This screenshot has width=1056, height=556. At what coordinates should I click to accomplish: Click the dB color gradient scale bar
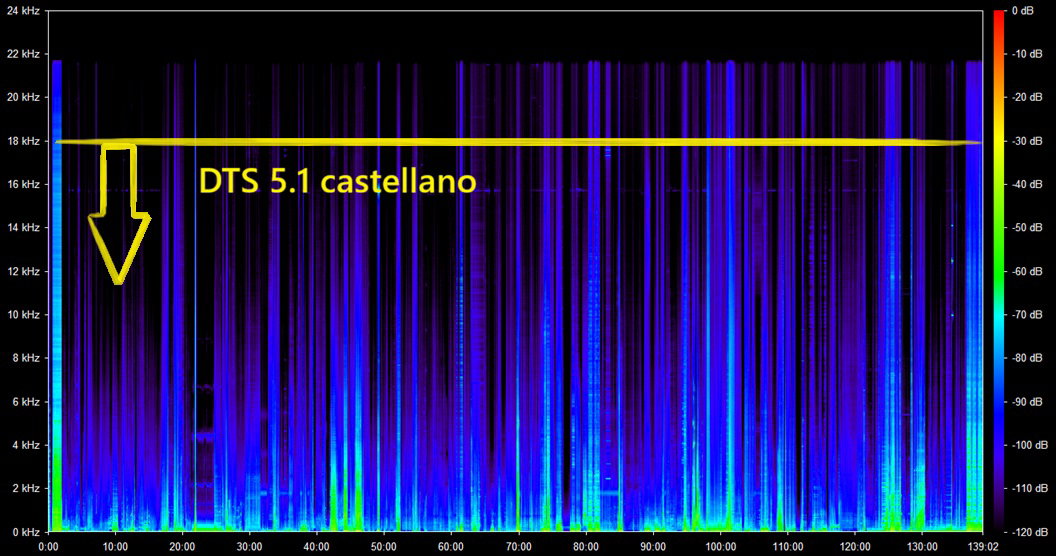pos(999,271)
